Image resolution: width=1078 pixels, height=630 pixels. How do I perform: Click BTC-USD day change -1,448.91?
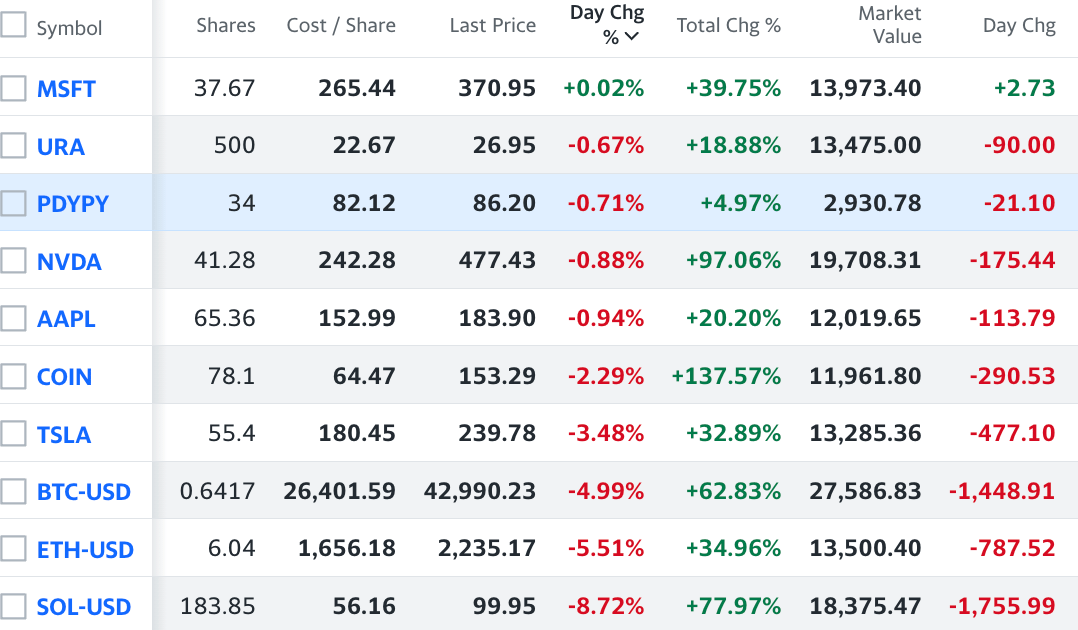pos(1002,491)
